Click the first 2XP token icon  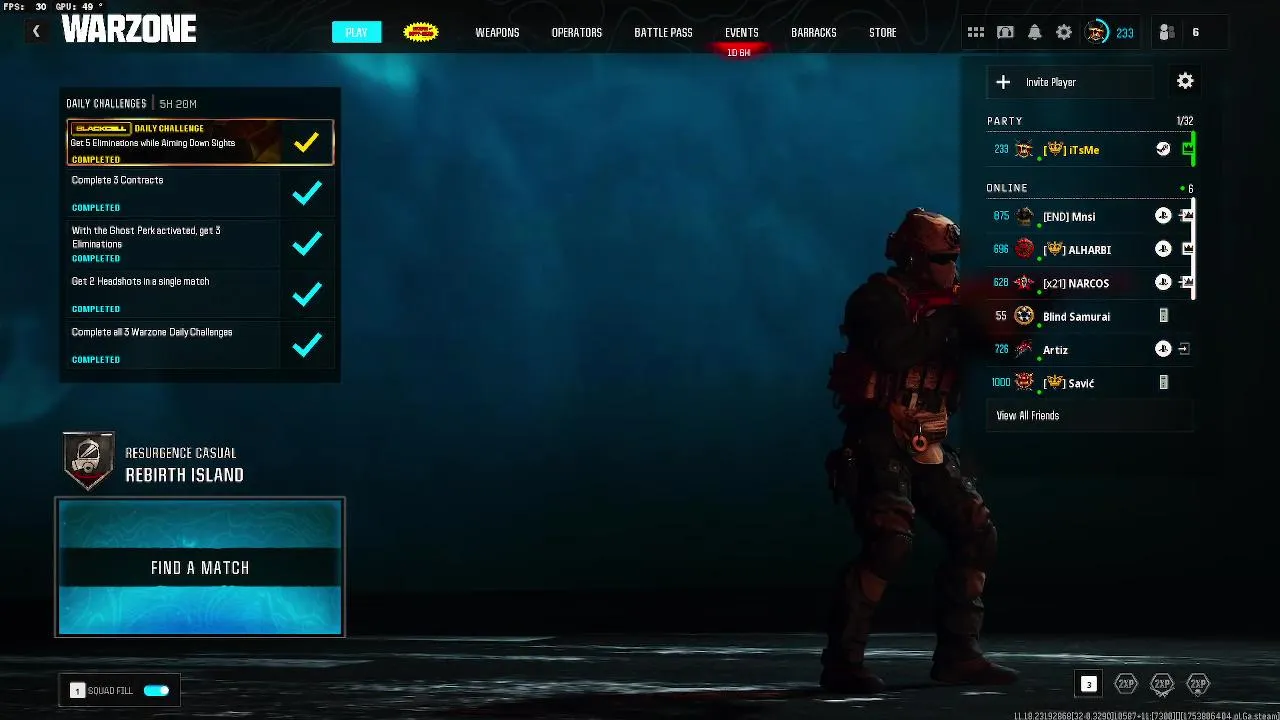click(1126, 684)
